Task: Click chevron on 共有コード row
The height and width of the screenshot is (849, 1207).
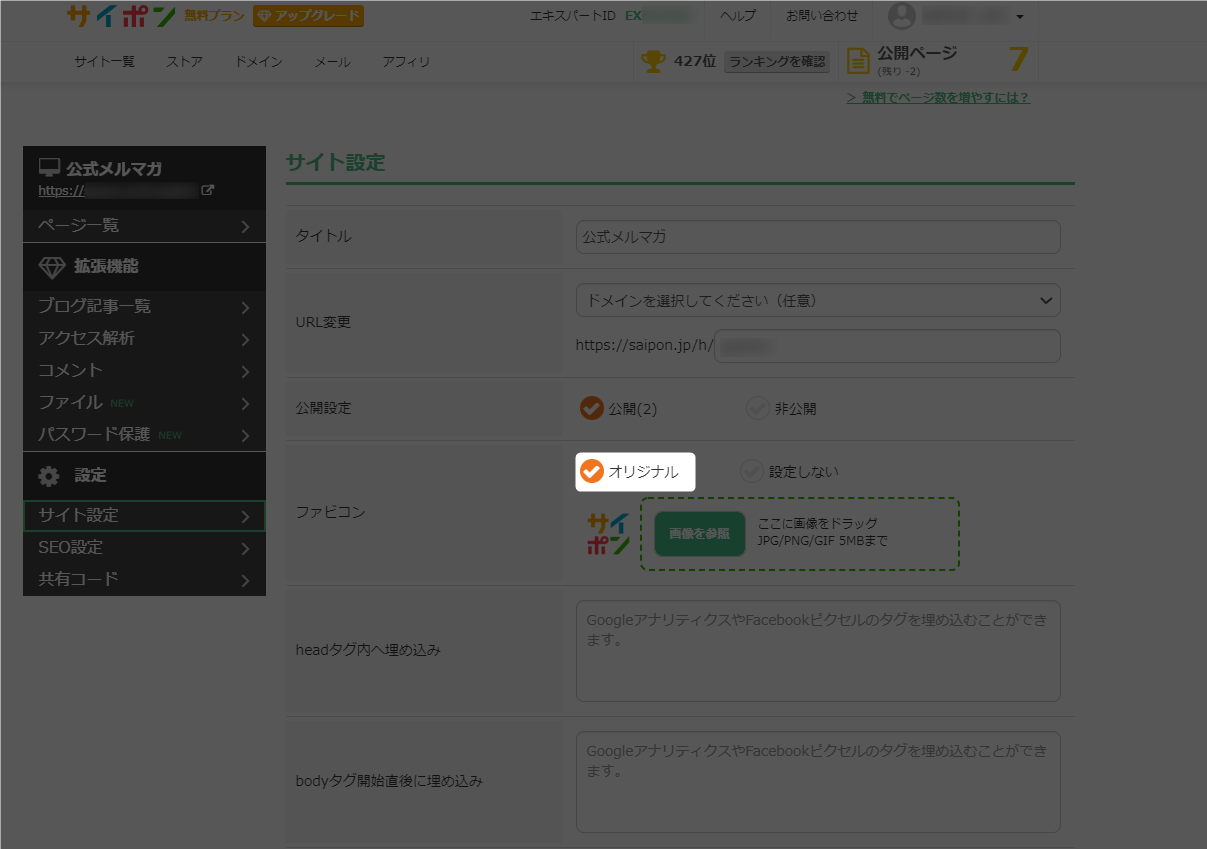Action: click(246, 581)
